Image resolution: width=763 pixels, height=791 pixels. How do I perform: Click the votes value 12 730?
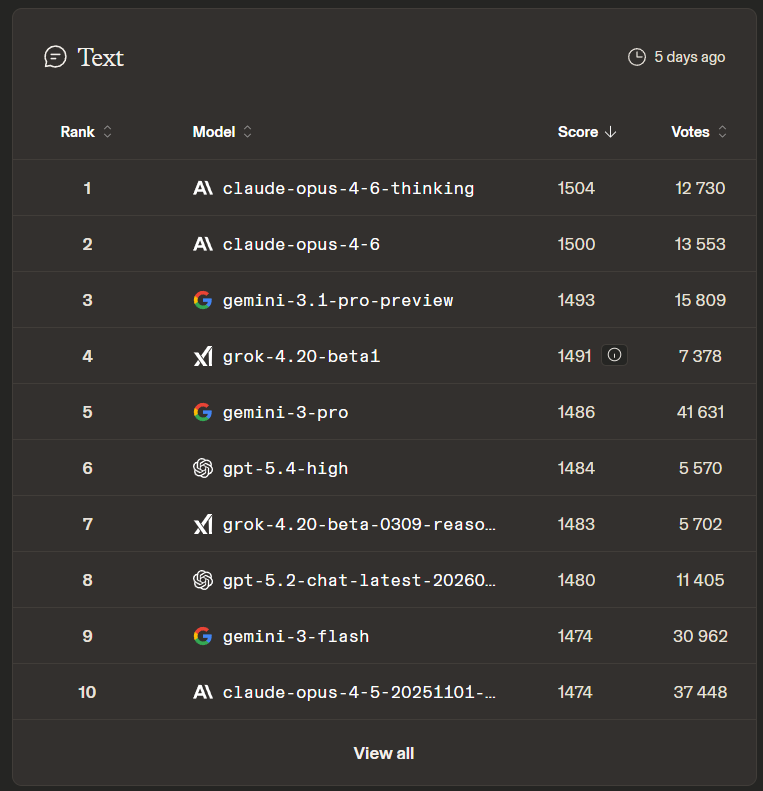pyautogui.click(x=700, y=188)
